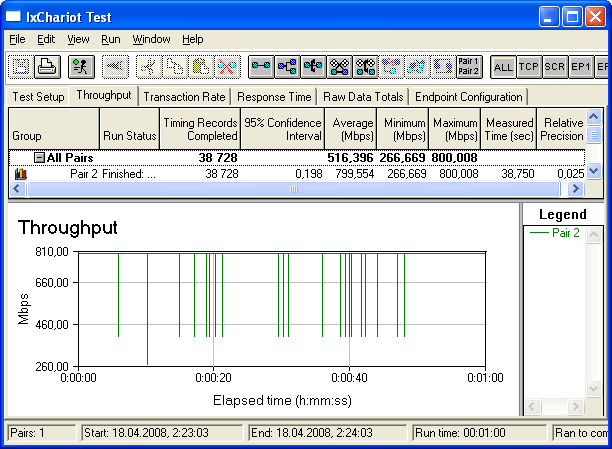Click the grayed Enable pairs icon
Viewport: 612px width, 449px height.
point(417,67)
